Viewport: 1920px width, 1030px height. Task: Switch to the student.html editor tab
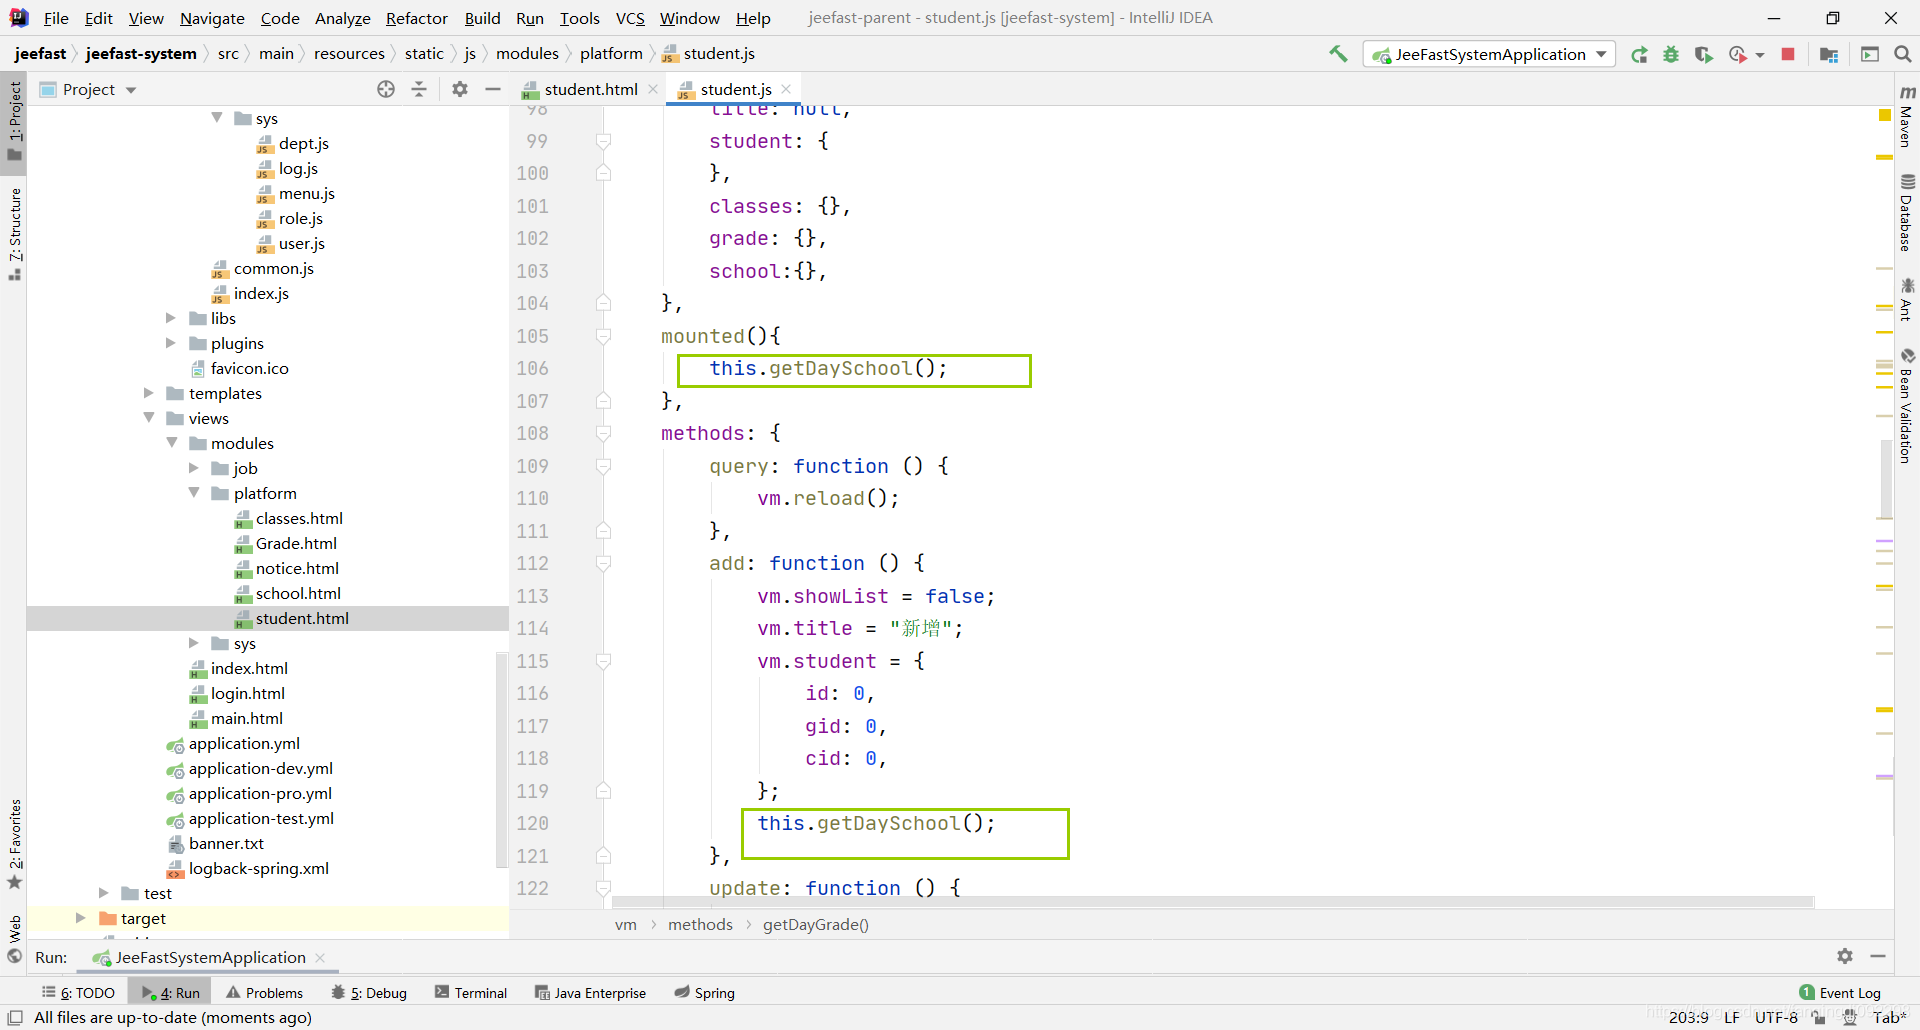[590, 89]
